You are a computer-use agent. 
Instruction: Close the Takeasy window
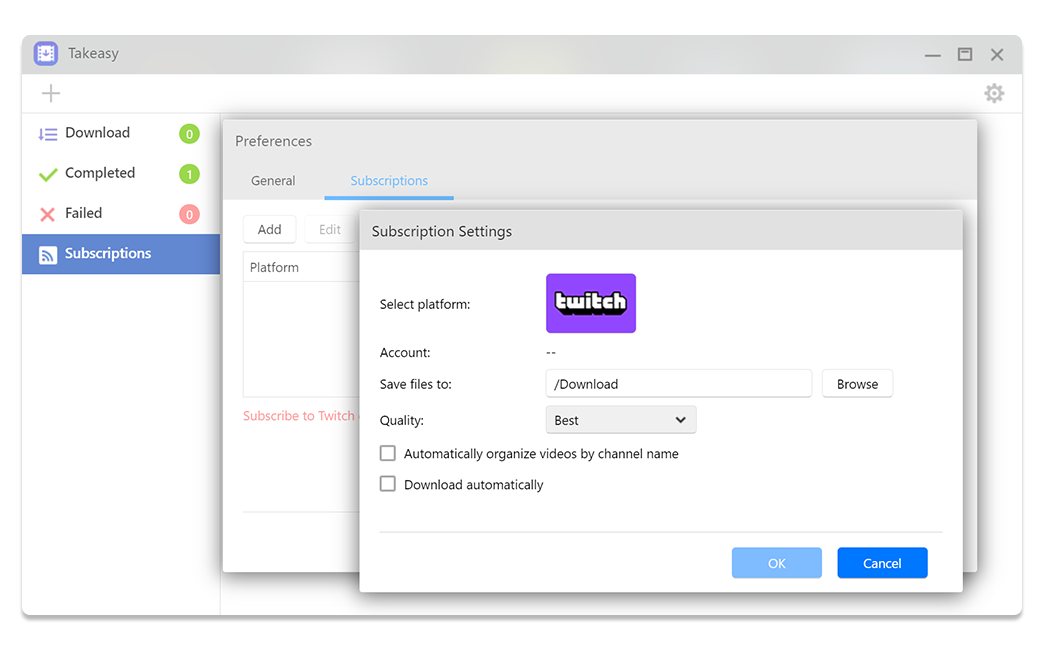point(997,55)
